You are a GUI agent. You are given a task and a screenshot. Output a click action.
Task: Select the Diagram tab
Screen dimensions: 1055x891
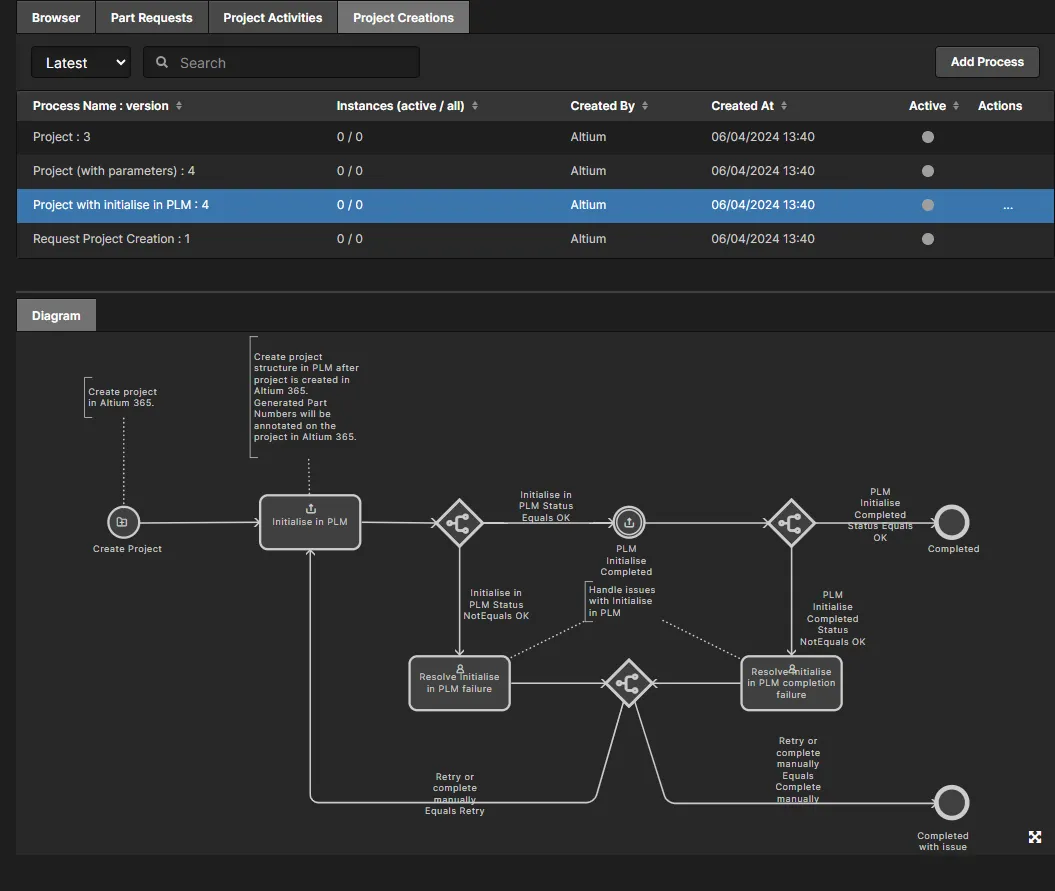pyautogui.click(x=56, y=316)
